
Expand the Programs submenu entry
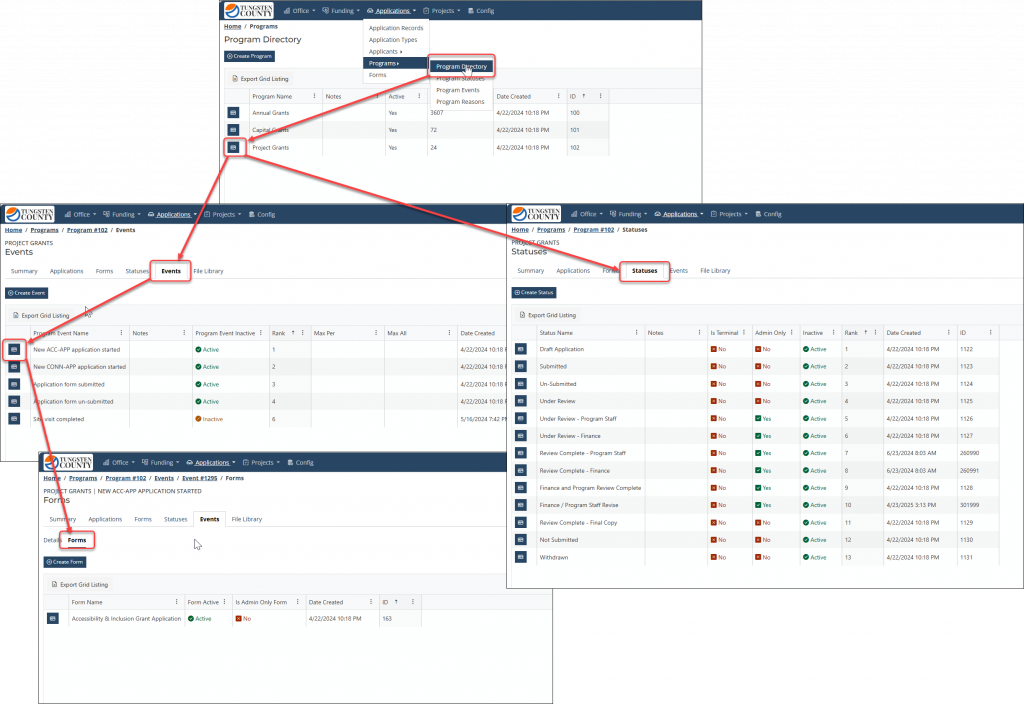[x=395, y=63]
